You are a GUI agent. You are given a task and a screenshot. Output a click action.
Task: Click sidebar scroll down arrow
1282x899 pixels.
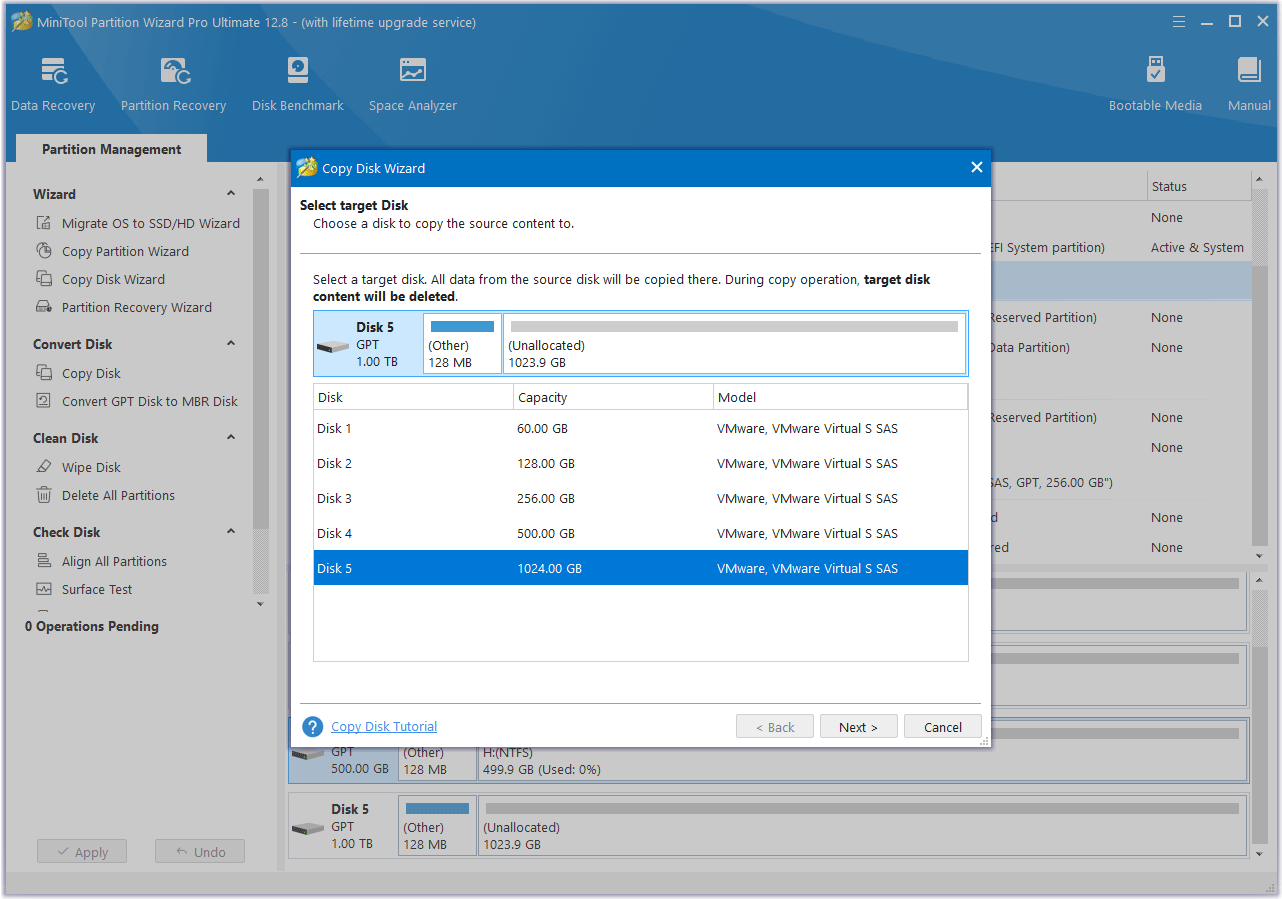tap(260, 604)
